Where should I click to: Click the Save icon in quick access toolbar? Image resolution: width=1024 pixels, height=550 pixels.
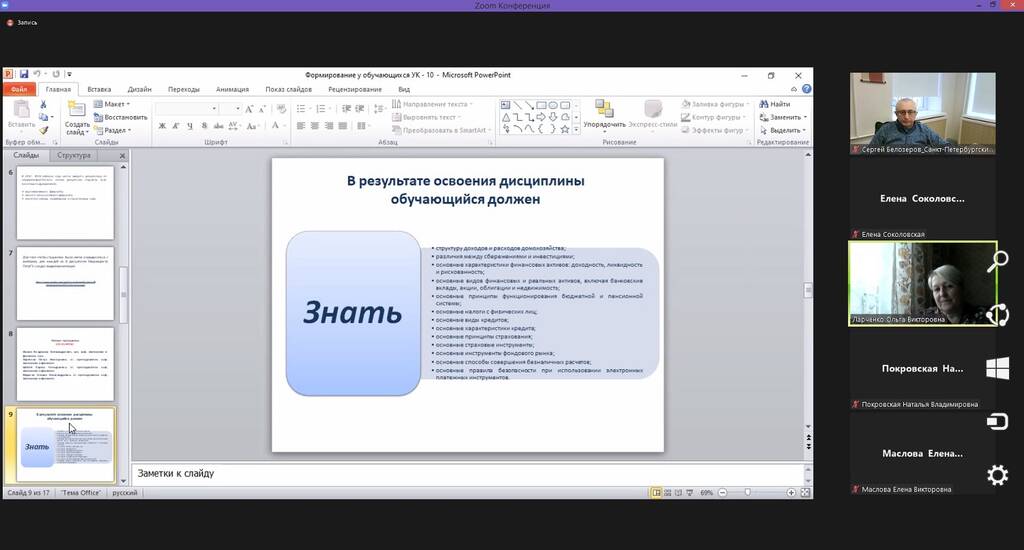[x=24, y=74]
